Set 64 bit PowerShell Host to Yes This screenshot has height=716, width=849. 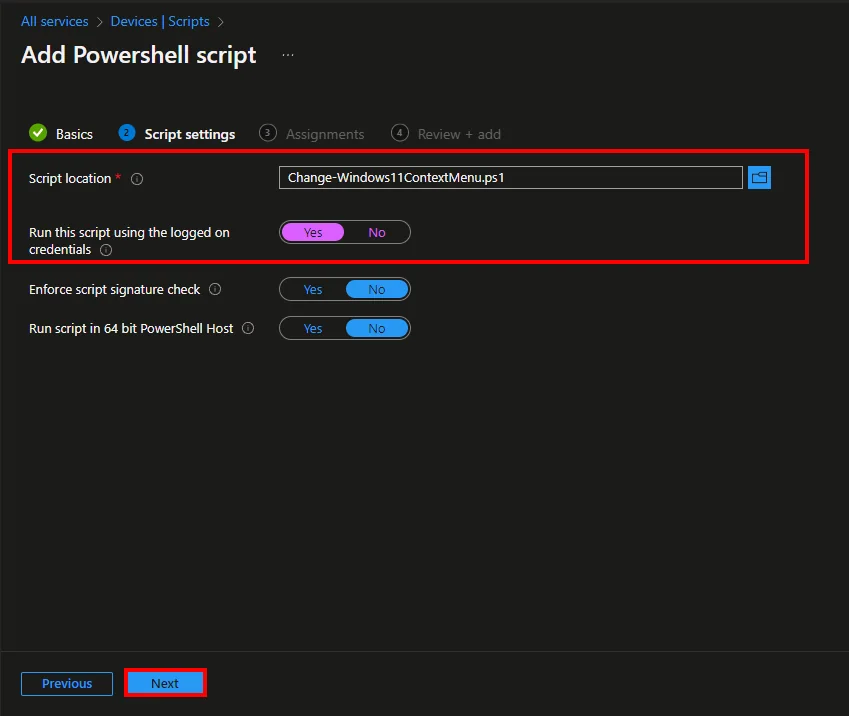[x=313, y=328]
